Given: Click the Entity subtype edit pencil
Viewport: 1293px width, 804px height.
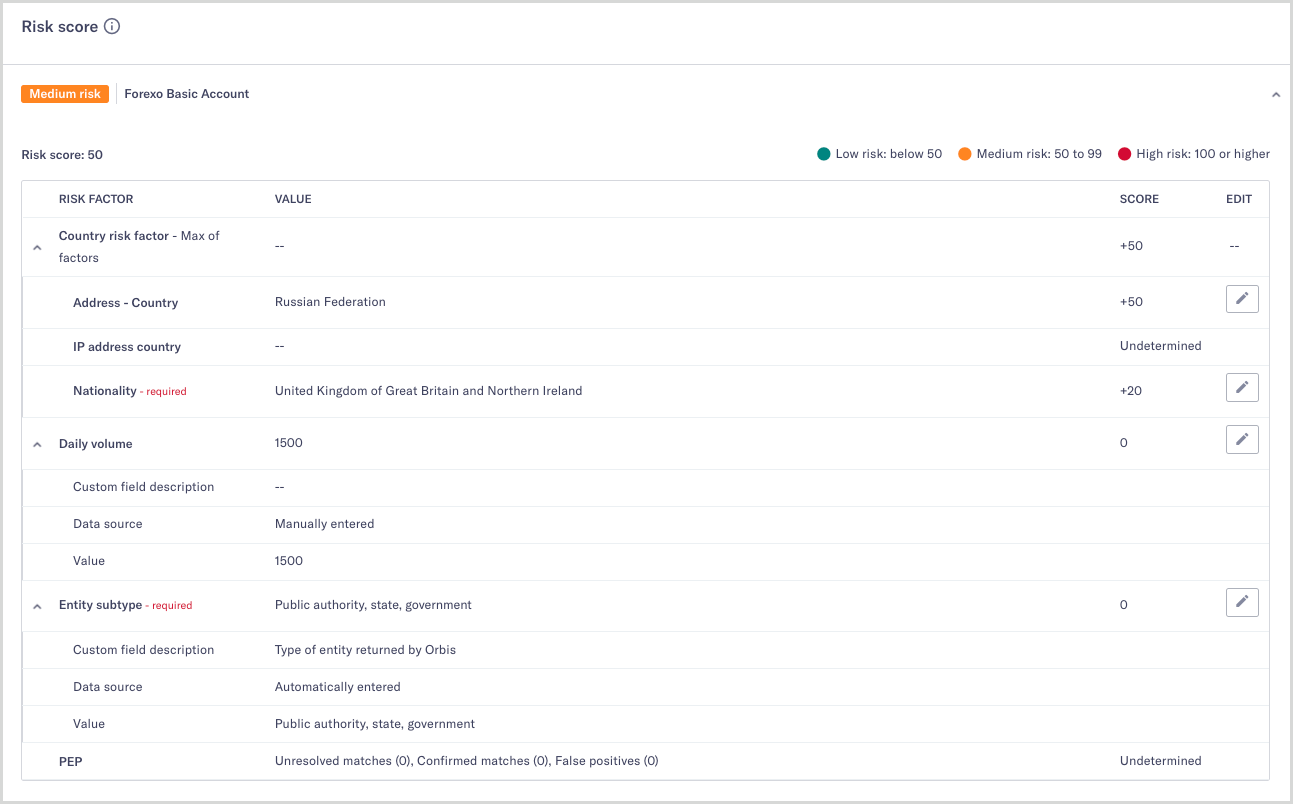Looking at the screenshot, I should point(1242,601).
